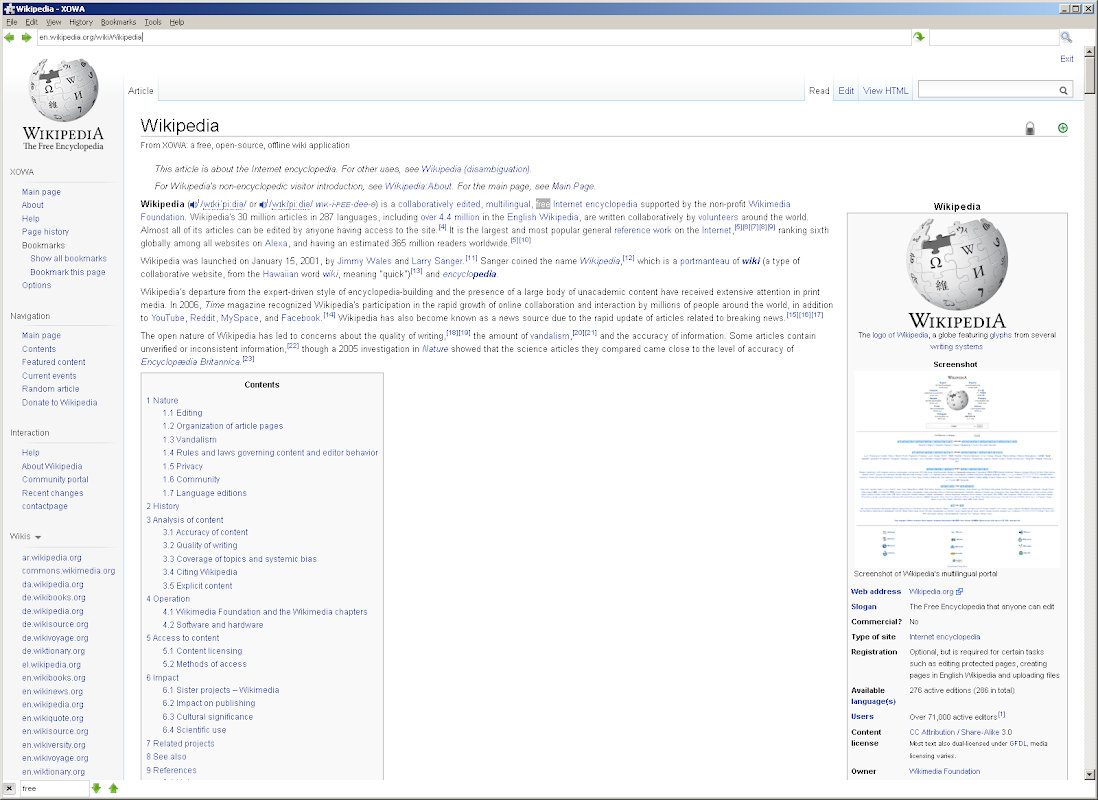Open Wikimedia Foundation link in infobox Owner row
This screenshot has width=1098, height=800.
[x=945, y=771]
